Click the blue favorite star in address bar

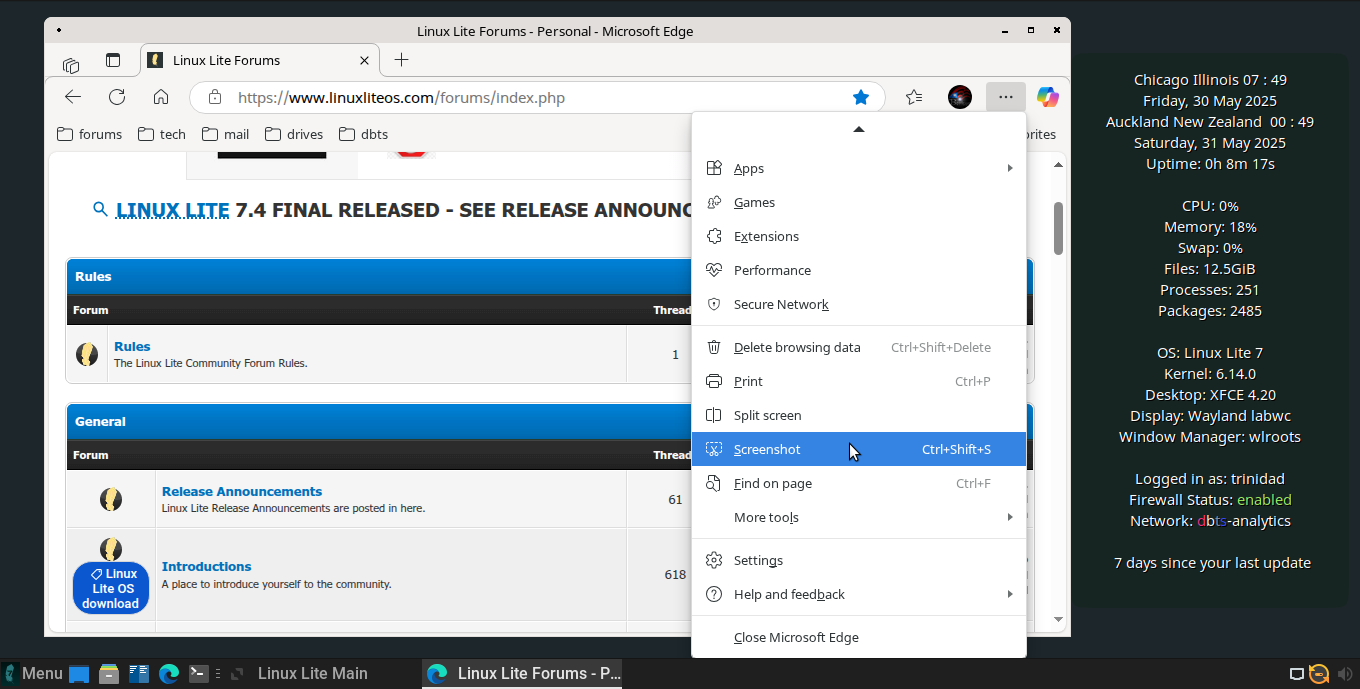(861, 97)
